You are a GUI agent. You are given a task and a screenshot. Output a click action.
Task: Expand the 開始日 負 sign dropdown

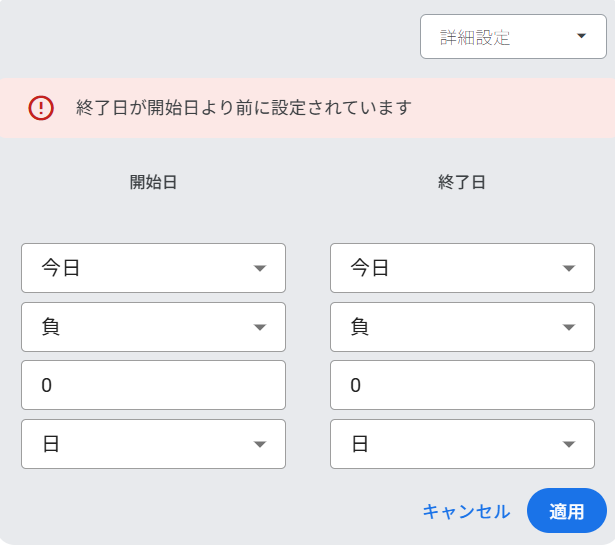[153, 327]
